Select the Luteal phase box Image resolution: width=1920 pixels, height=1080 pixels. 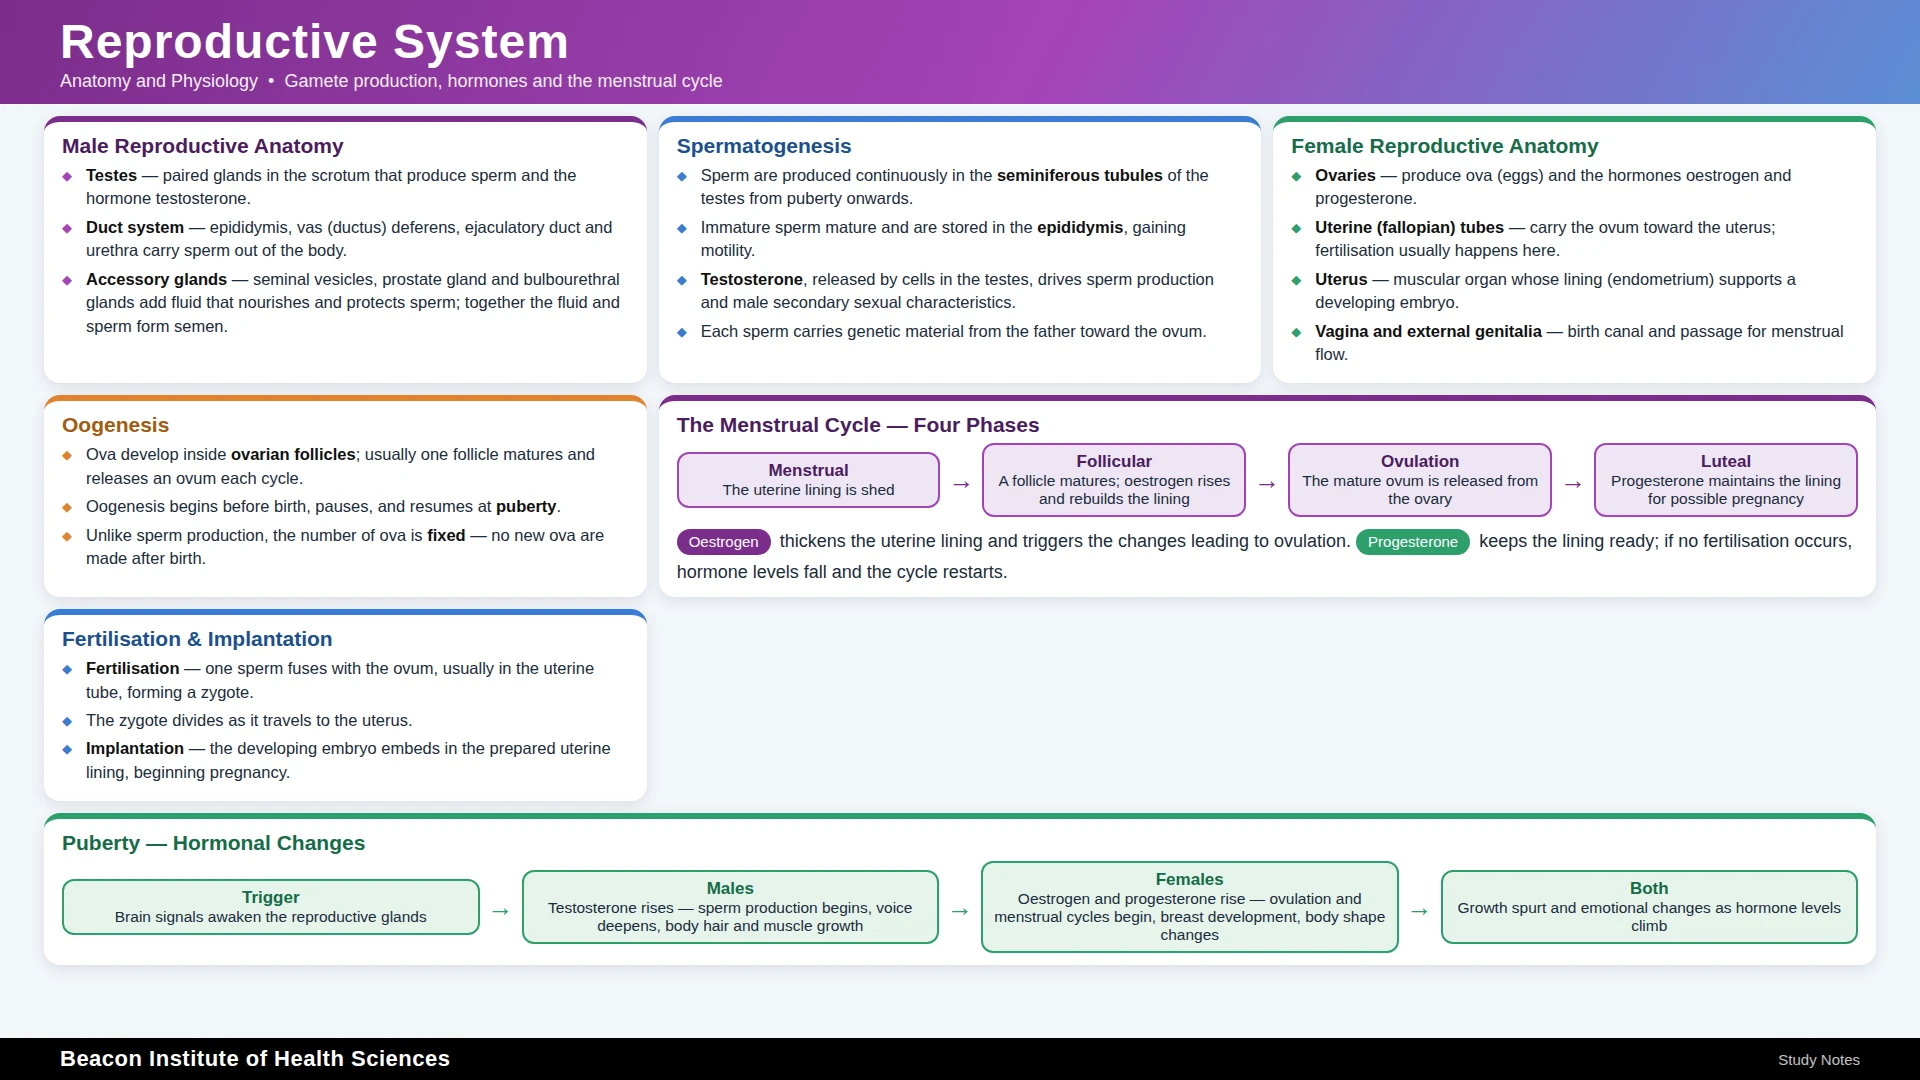1725,480
